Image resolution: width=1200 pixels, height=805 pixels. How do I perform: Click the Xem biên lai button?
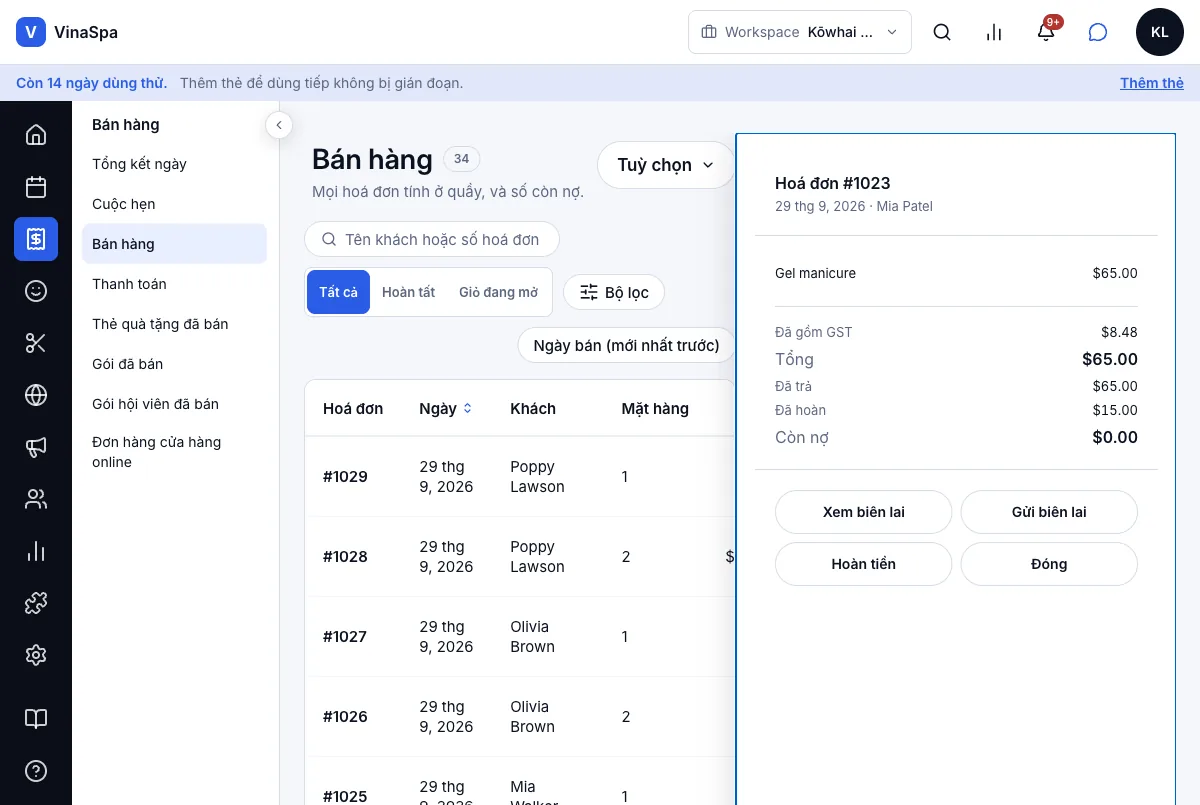pos(864,512)
